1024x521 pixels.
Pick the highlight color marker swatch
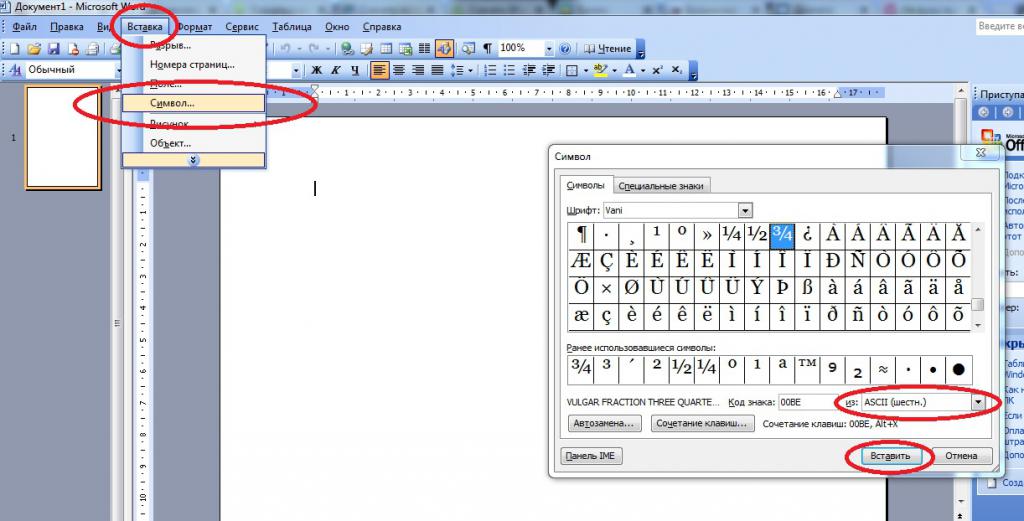tap(601, 70)
